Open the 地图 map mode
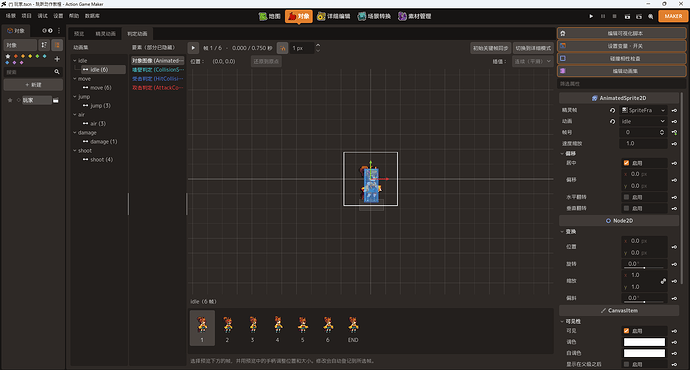This screenshot has width=690, height=370. pyautogui.click(x=270, y=16)
